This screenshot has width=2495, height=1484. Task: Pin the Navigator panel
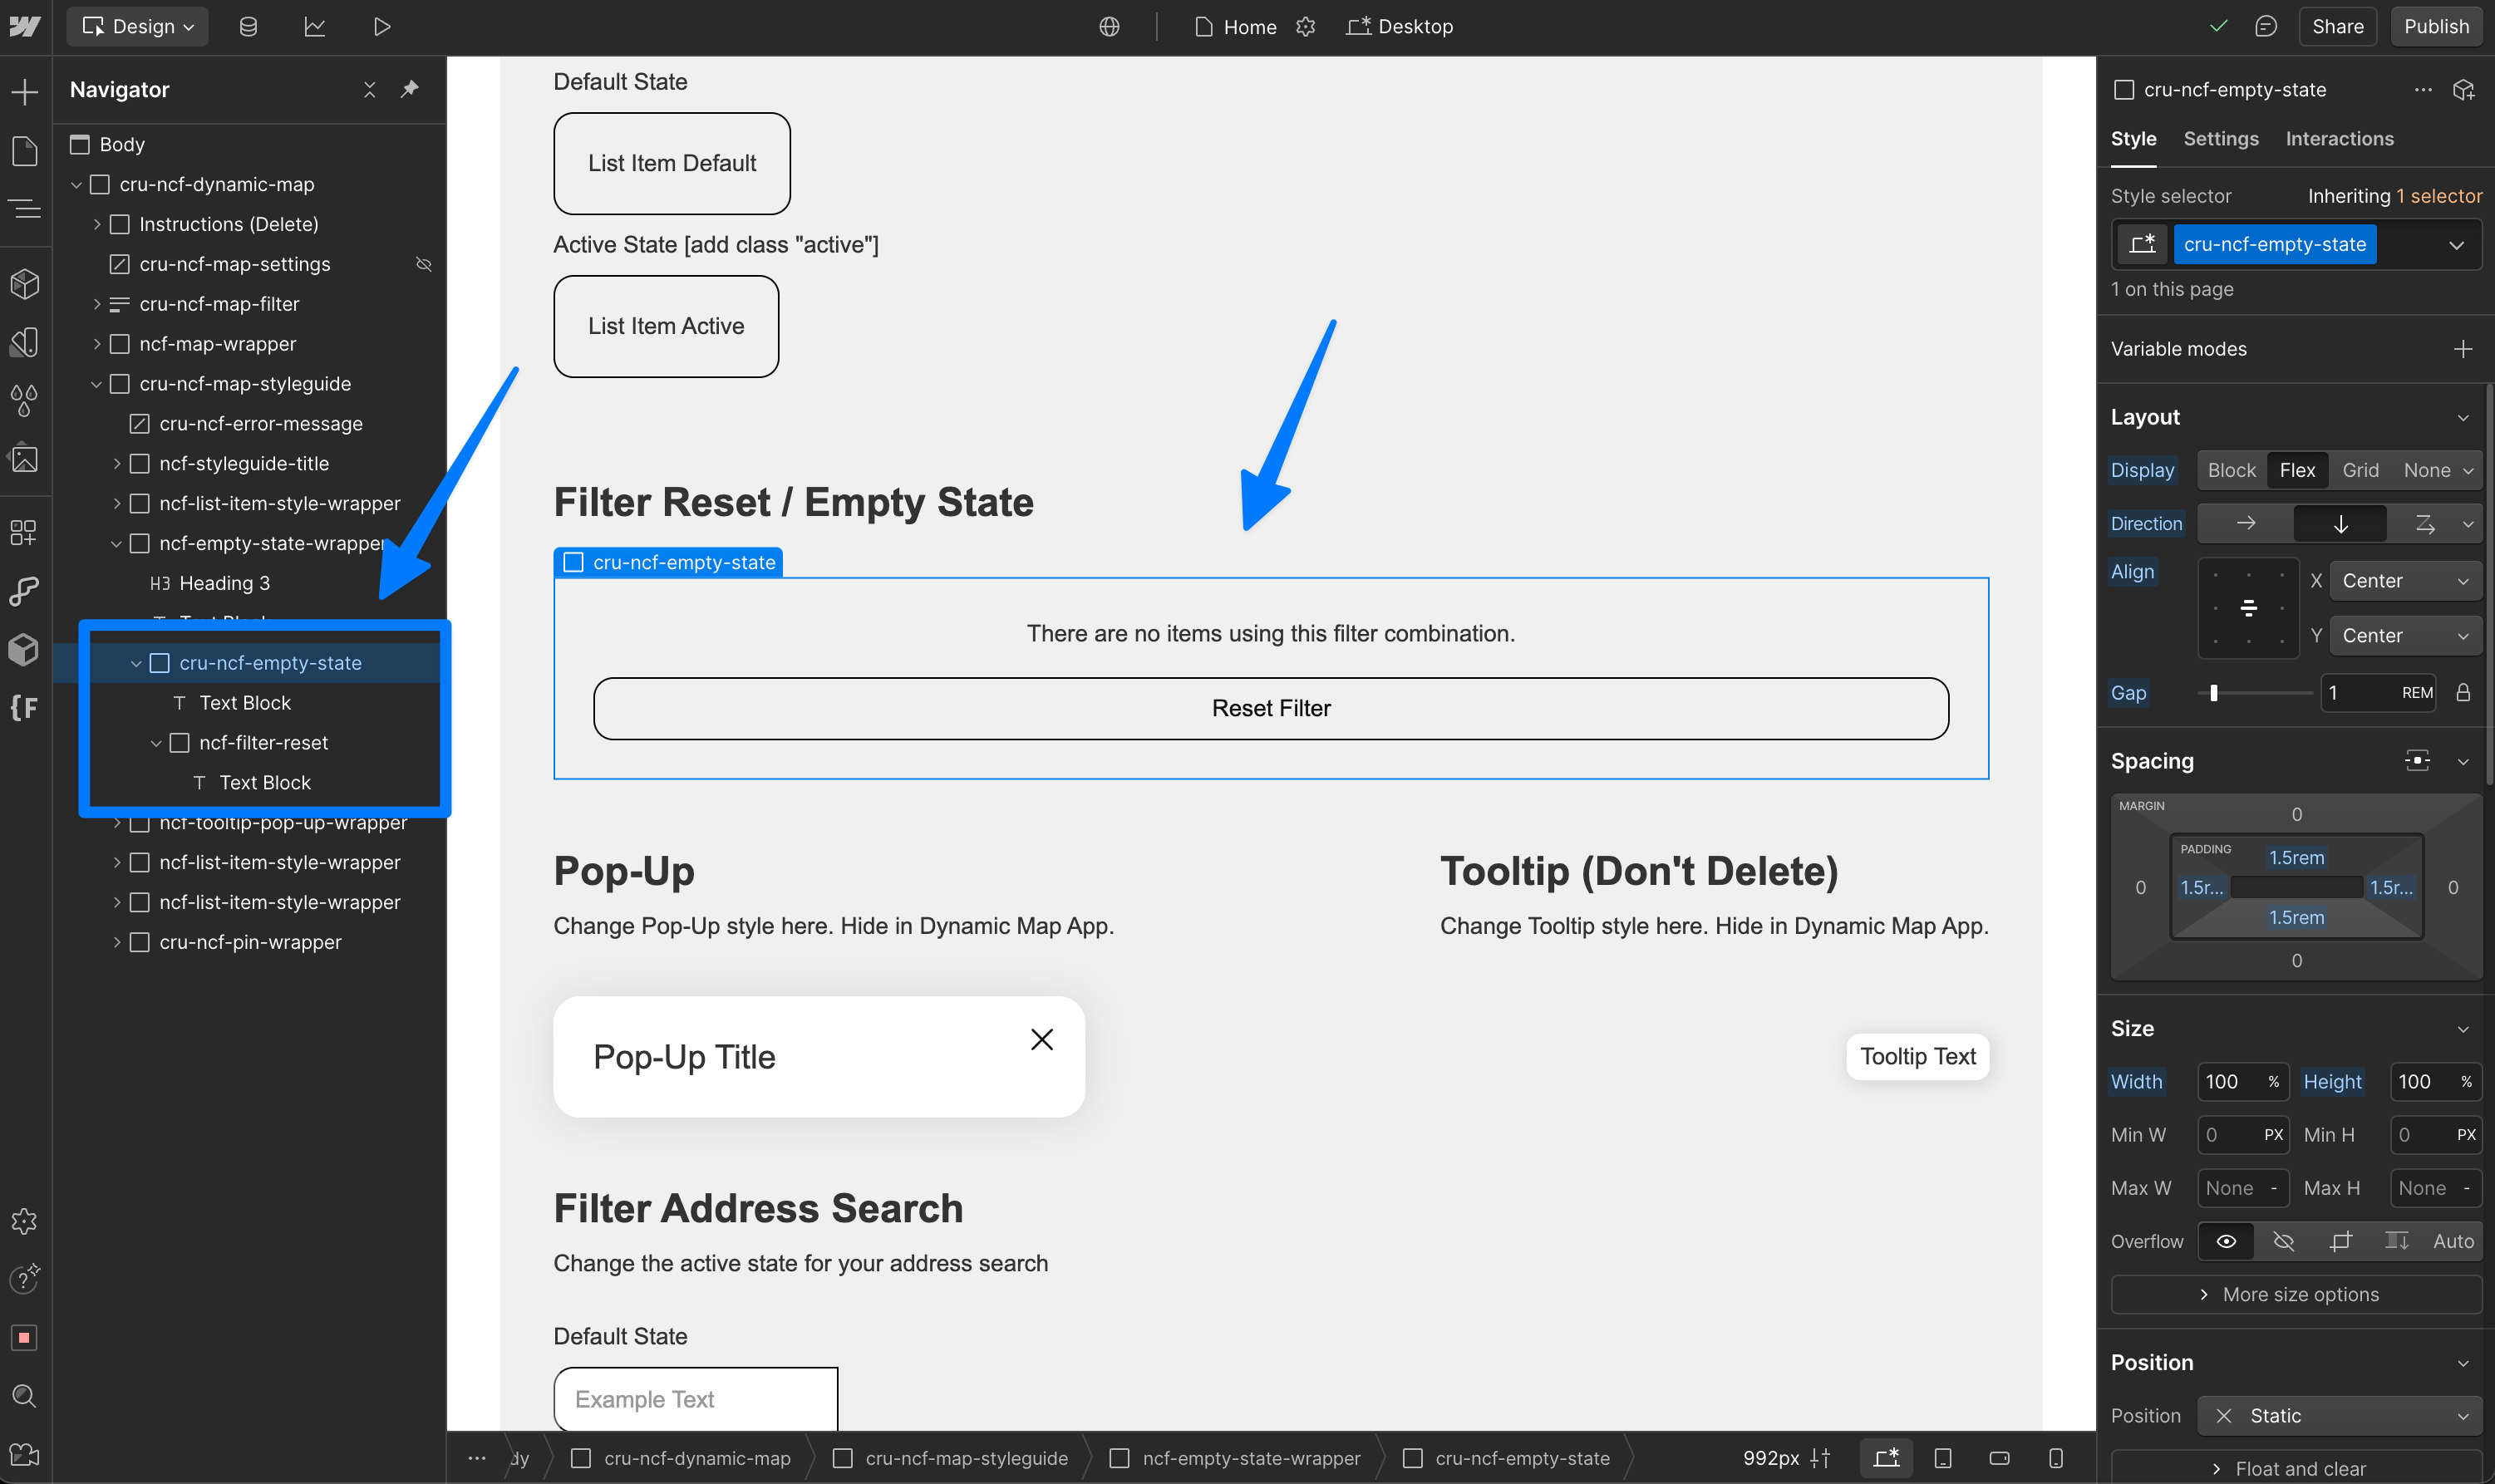click(x=409, y=89)
